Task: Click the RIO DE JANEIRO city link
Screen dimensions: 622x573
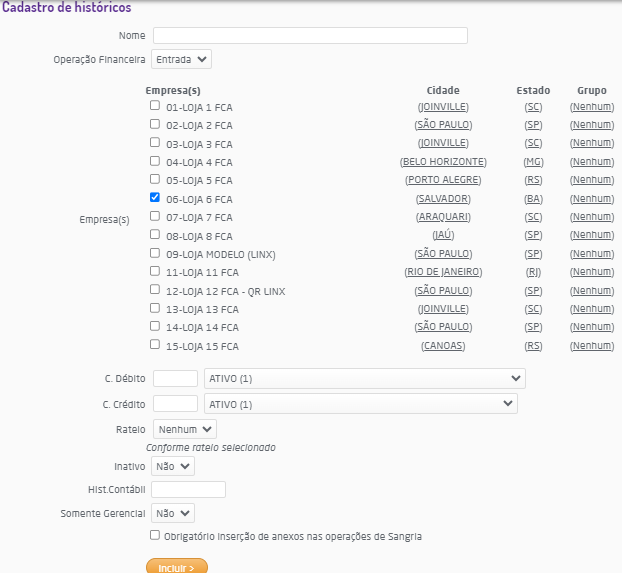Action: pyautogui.click(x=443, y=272)
